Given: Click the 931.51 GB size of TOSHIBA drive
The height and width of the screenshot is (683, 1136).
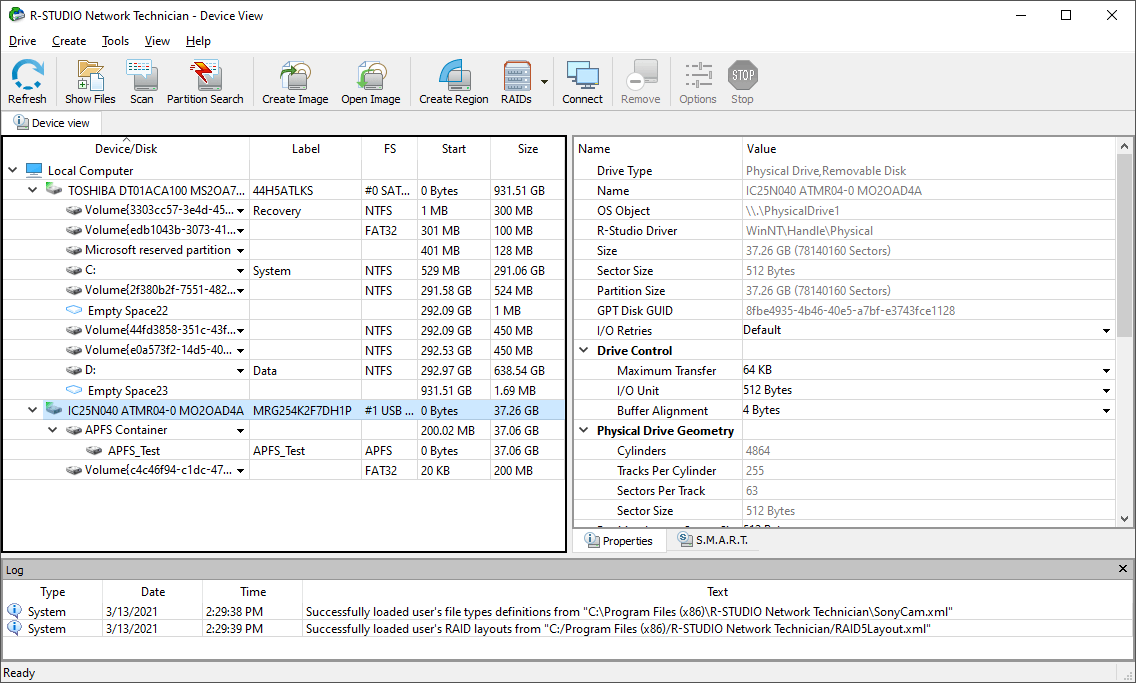Looking at the screenshot, I should point(519,190).
